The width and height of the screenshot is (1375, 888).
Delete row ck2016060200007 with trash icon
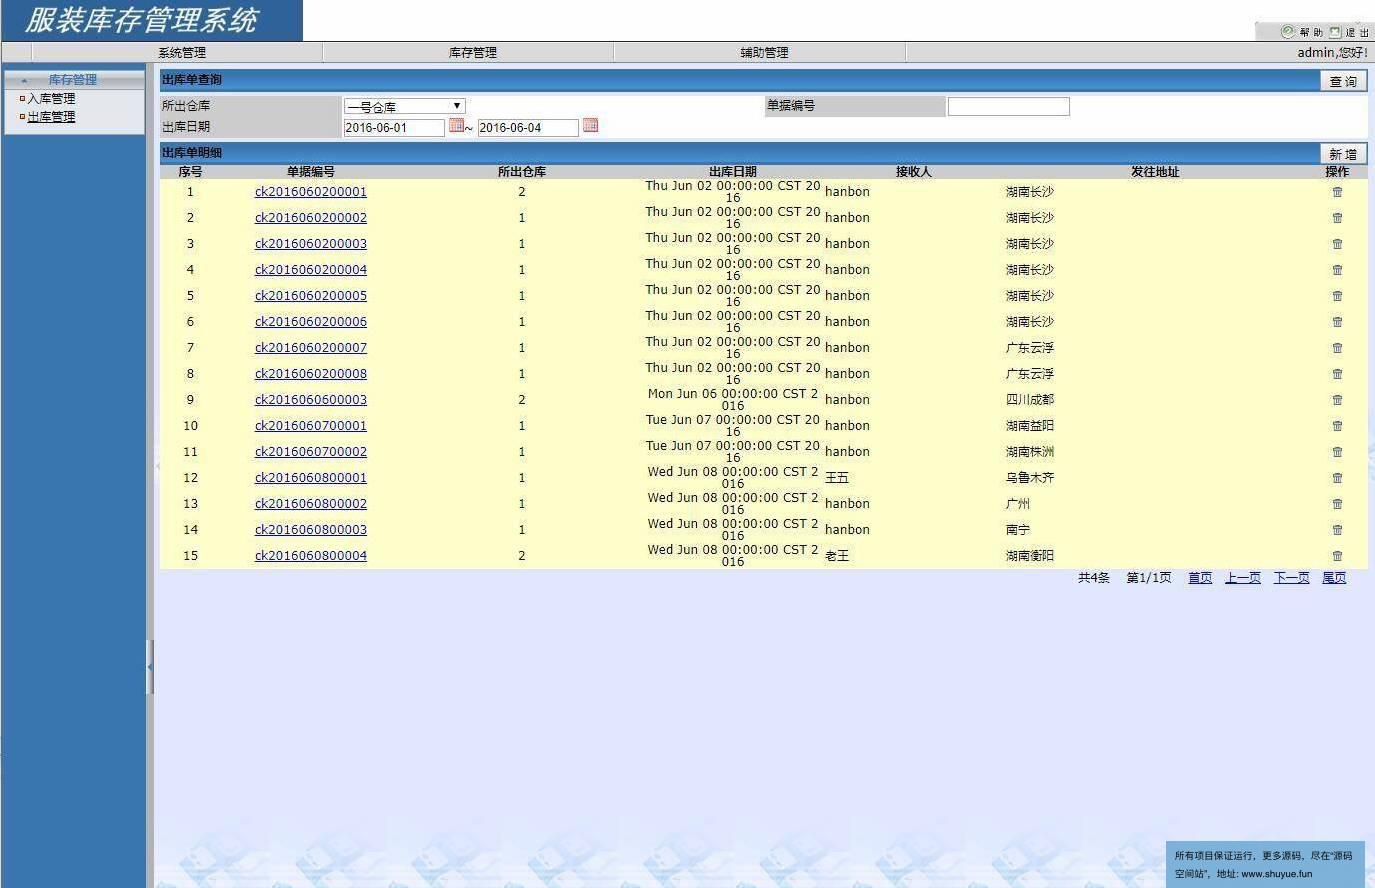tap(1337, 348)
